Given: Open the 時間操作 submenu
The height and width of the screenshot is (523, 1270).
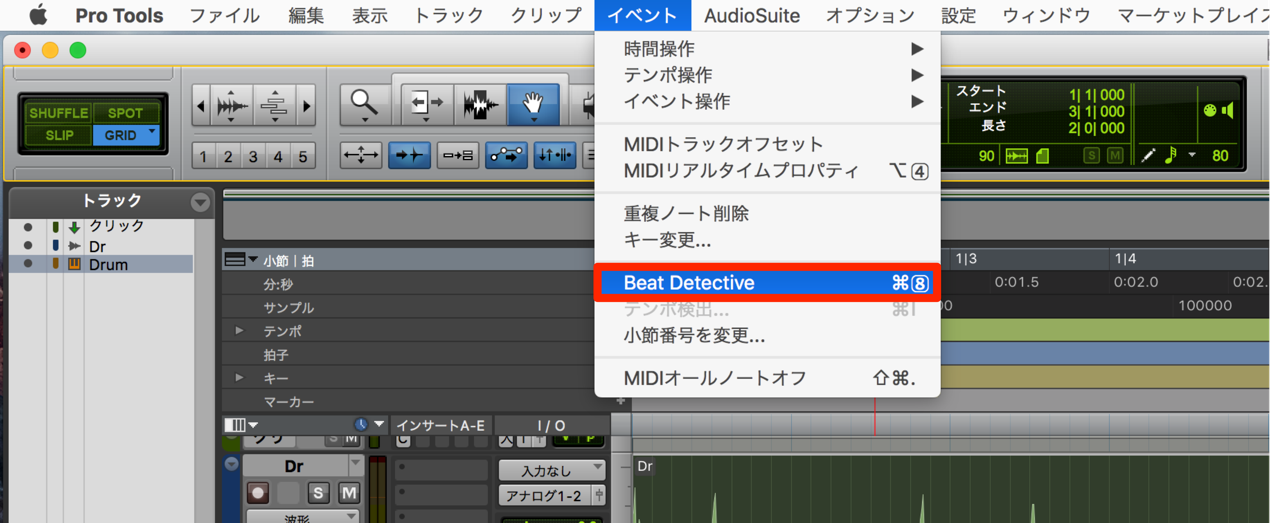Looking at the screenshot, I should 768,49.
